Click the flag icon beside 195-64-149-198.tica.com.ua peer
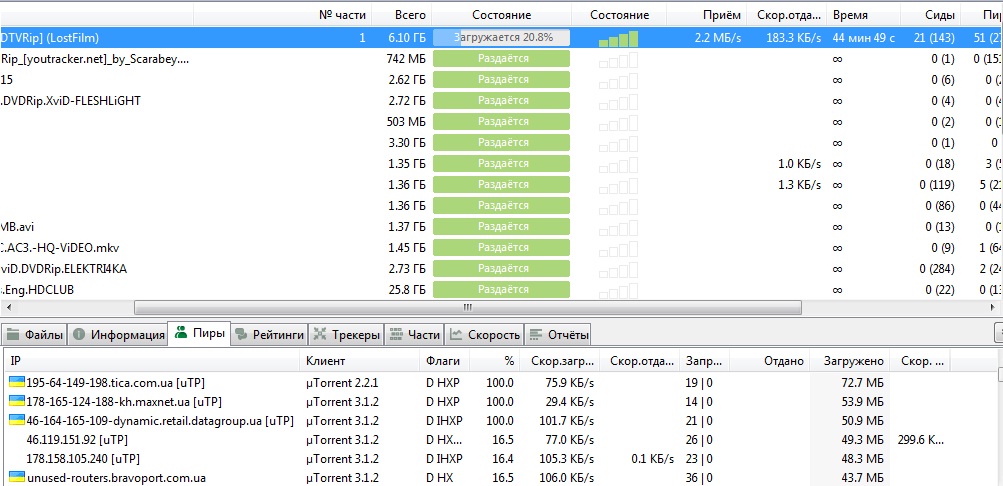 (x=17, y=383)
